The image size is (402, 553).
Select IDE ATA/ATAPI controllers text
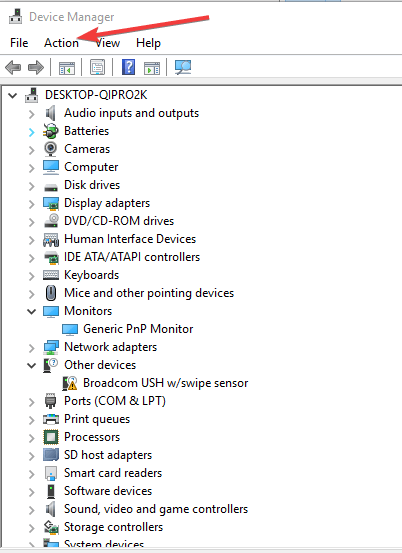tap(132, 257)
